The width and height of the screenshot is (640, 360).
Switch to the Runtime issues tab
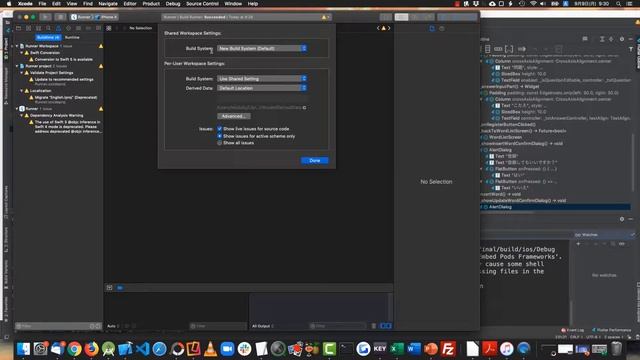pos(72,37)
